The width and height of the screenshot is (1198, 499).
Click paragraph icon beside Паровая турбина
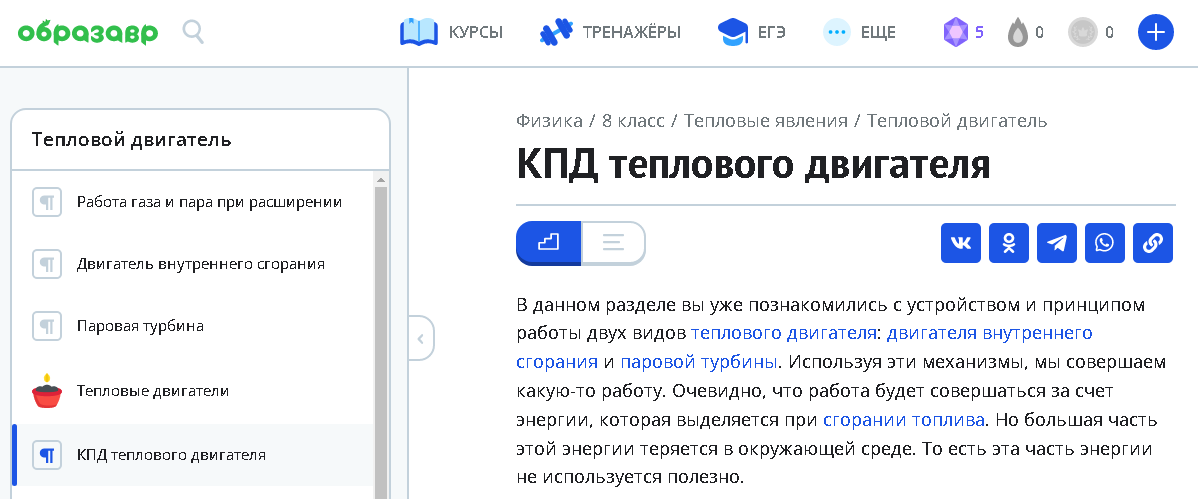point(47,326)
